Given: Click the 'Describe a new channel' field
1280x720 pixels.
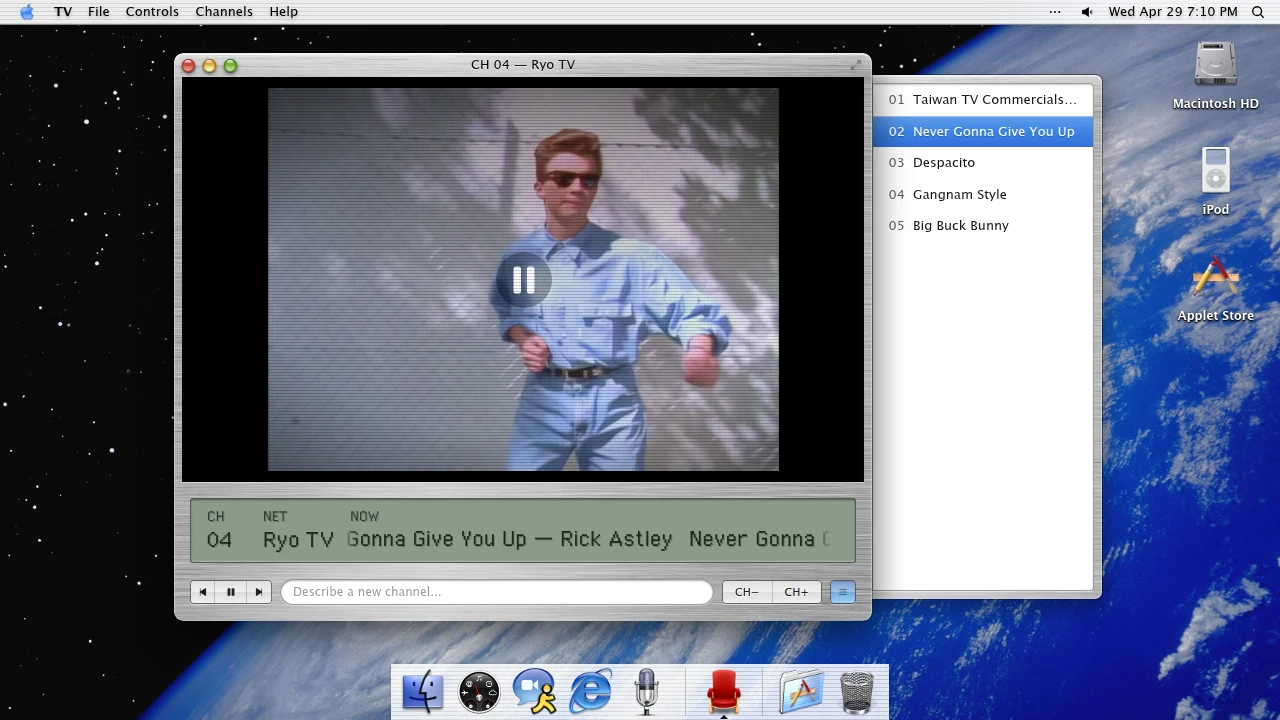Looking at the screenshot, I should click(497, 592).
